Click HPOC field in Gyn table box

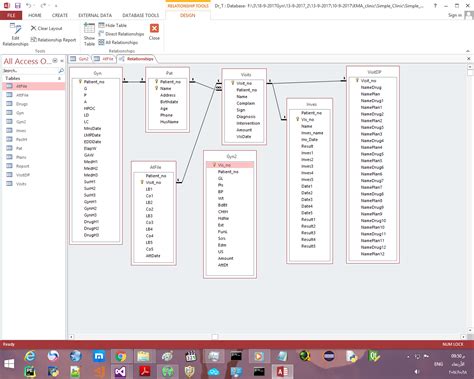coord(89,108)
